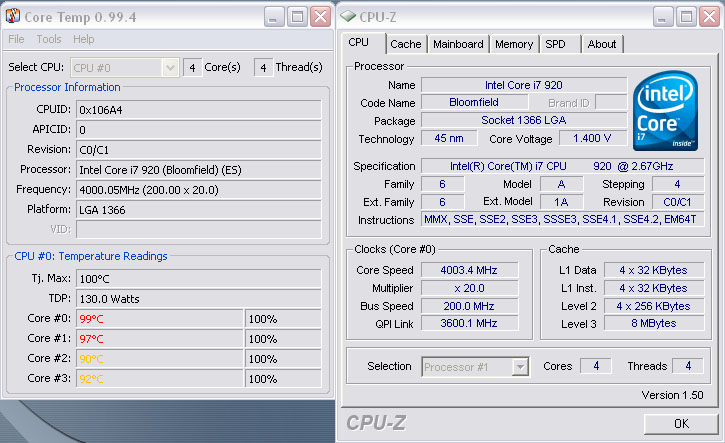Click the QPI Link value 3600.1 MHz
725x443 pixels.
pyautogui.click(x=469, y=323)
